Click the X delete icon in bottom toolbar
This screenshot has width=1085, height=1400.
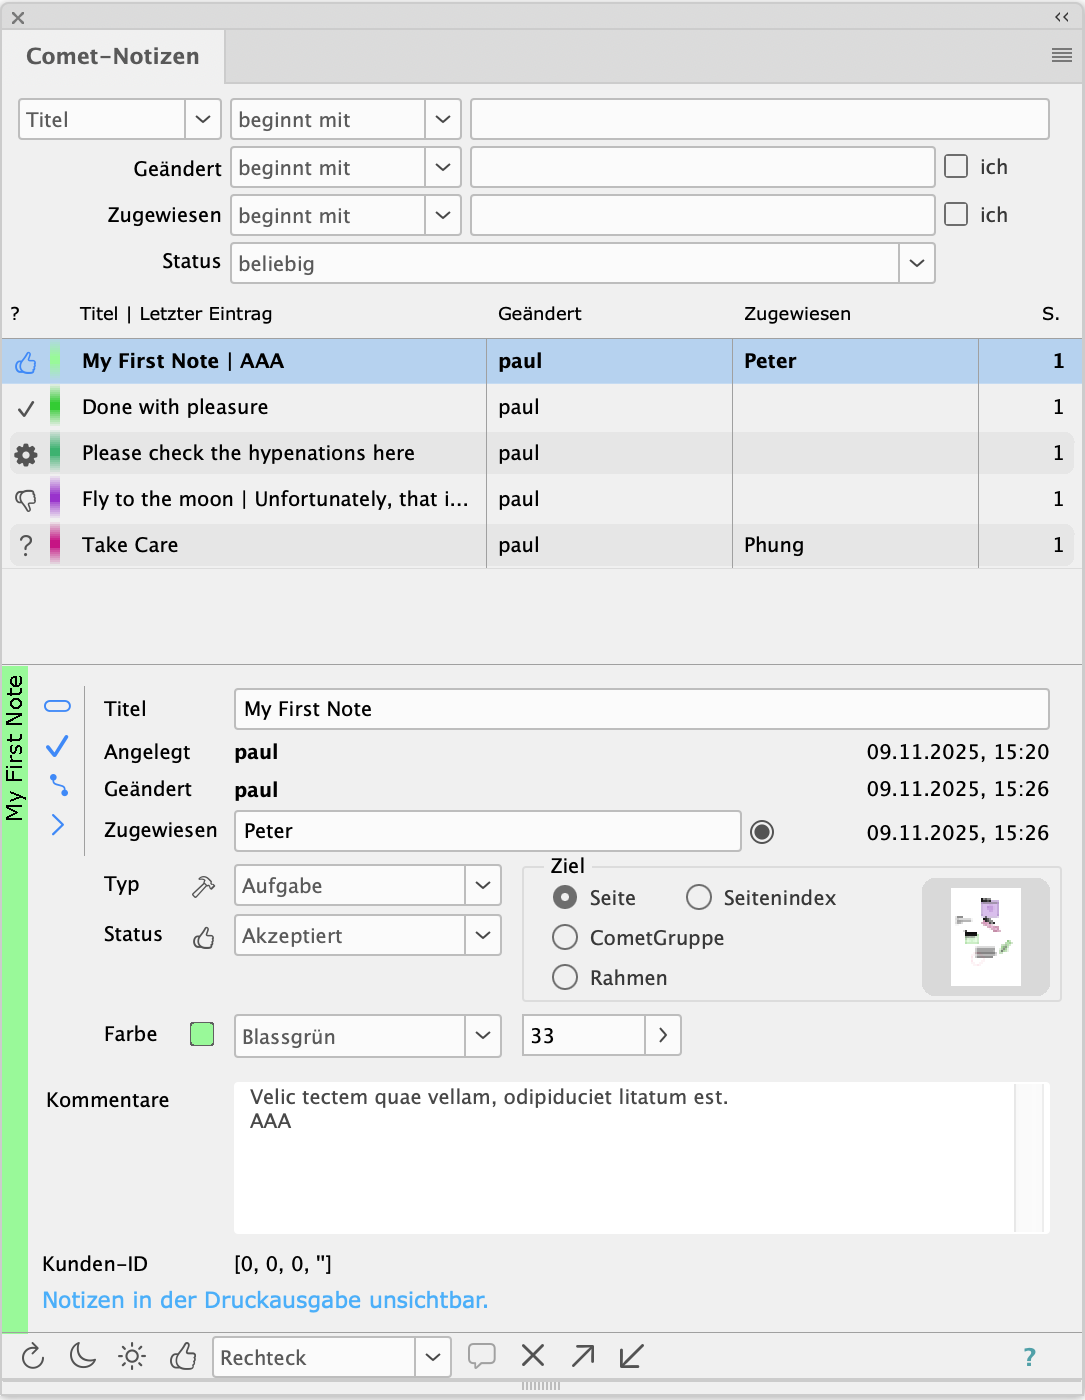click(x=533, y=1356)
